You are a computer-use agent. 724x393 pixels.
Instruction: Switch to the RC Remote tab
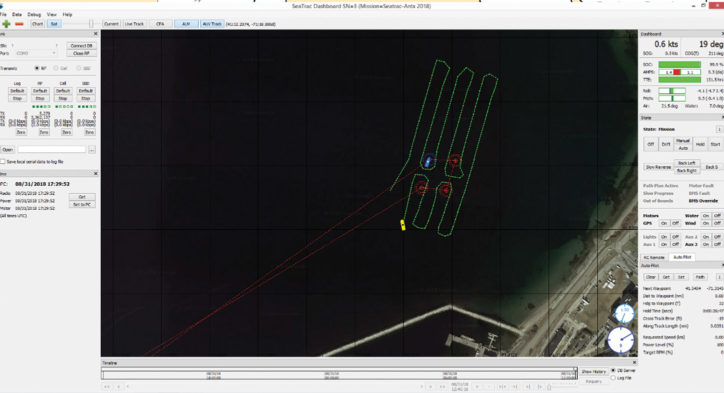(654, 257)
